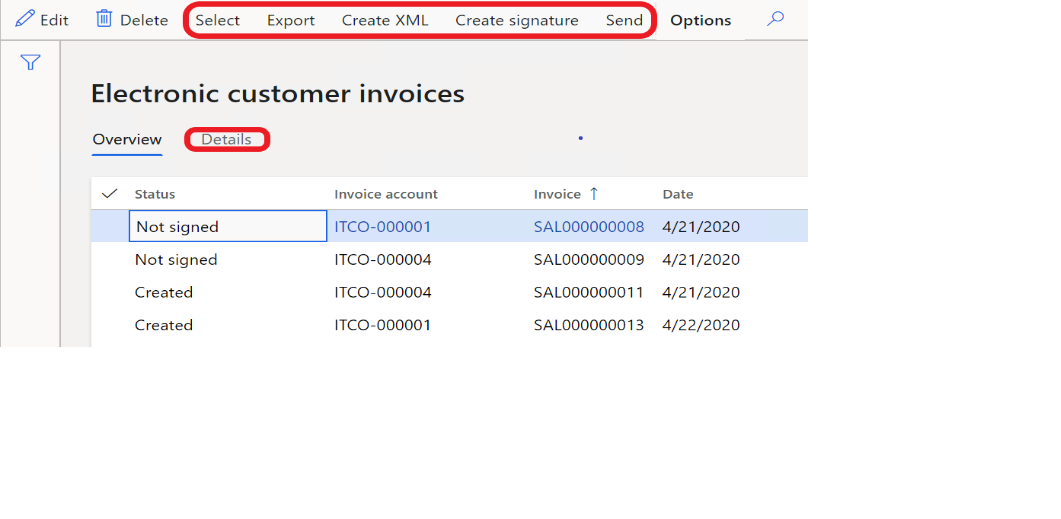Open the search magnifier in toolbar
The width and height of the screenshot is (1061, 519).
pos(775,19)
